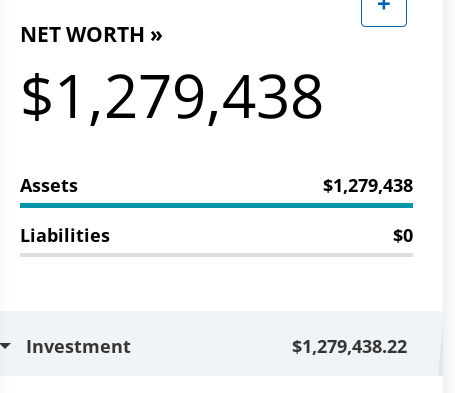Viewport: 455px width, 393px height.
Task: Click the teal Assets progress bar
Action: [x=216, y=205]
